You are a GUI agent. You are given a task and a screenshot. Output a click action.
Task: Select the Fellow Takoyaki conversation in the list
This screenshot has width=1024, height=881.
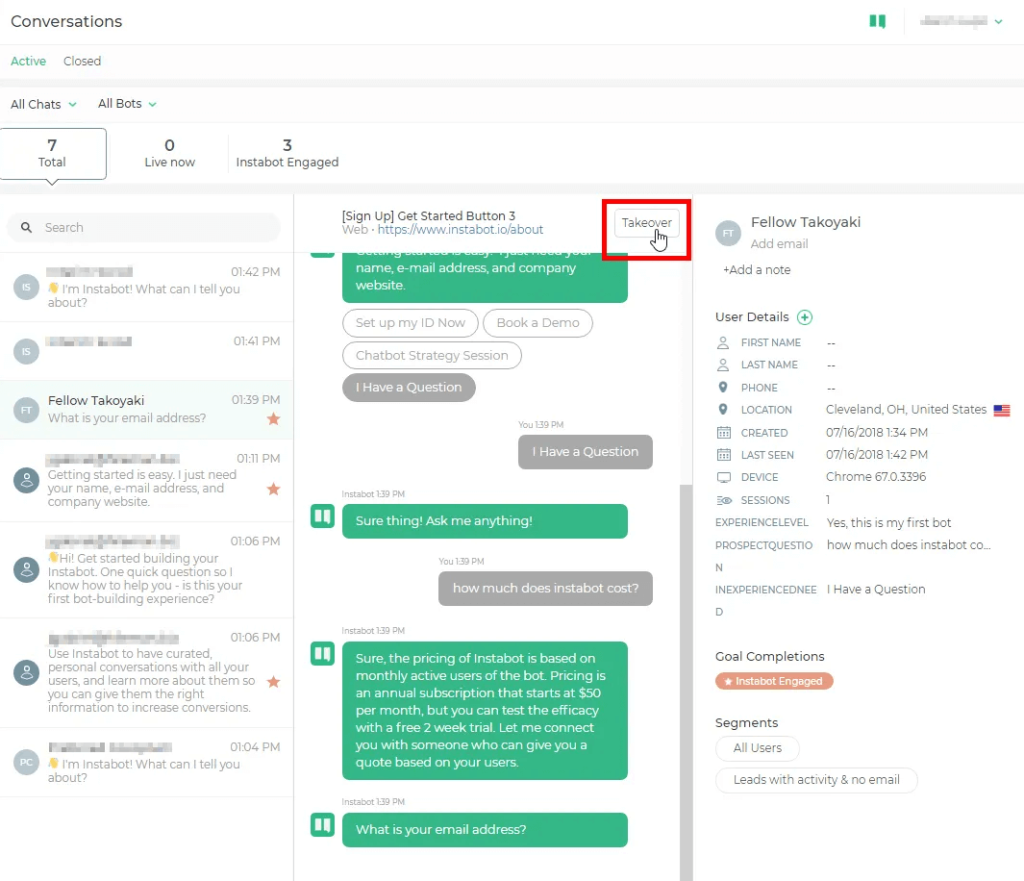tap(146, 410)
